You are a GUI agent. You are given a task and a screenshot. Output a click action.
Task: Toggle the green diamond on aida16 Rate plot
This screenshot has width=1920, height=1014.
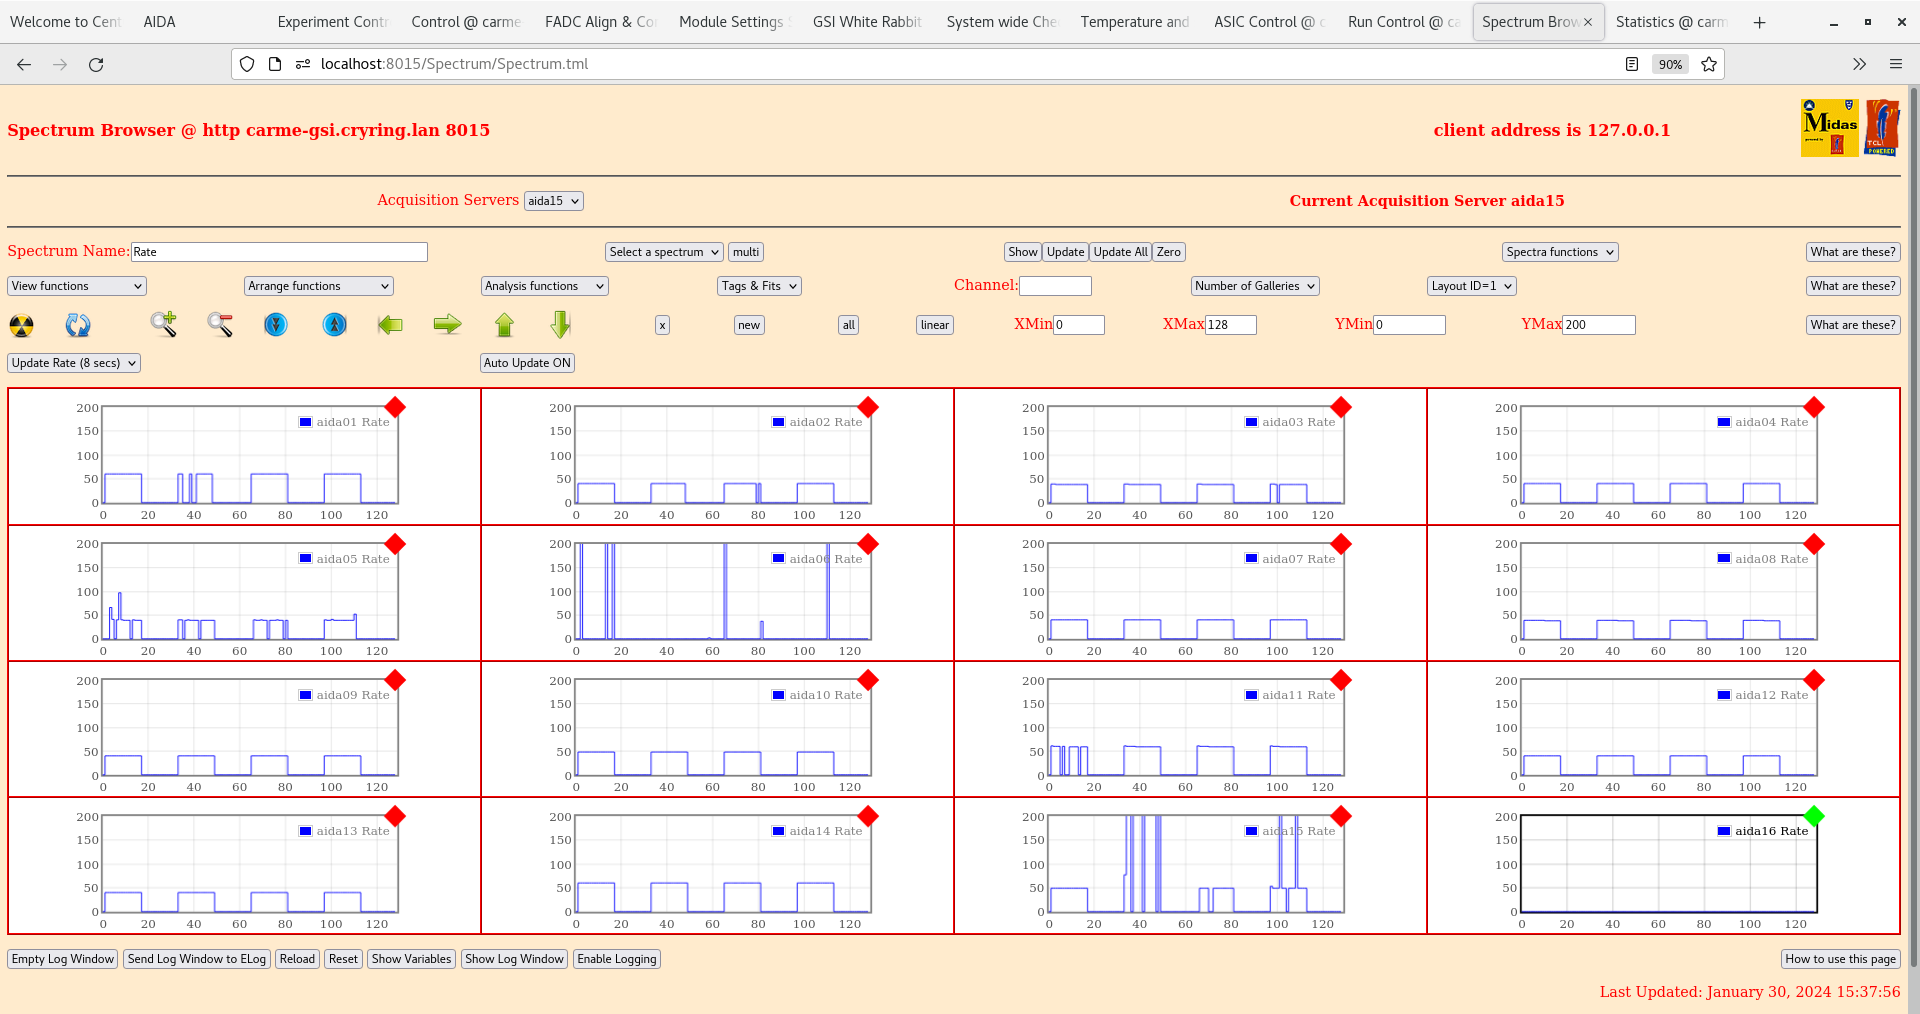click(x=1815, y=817)
